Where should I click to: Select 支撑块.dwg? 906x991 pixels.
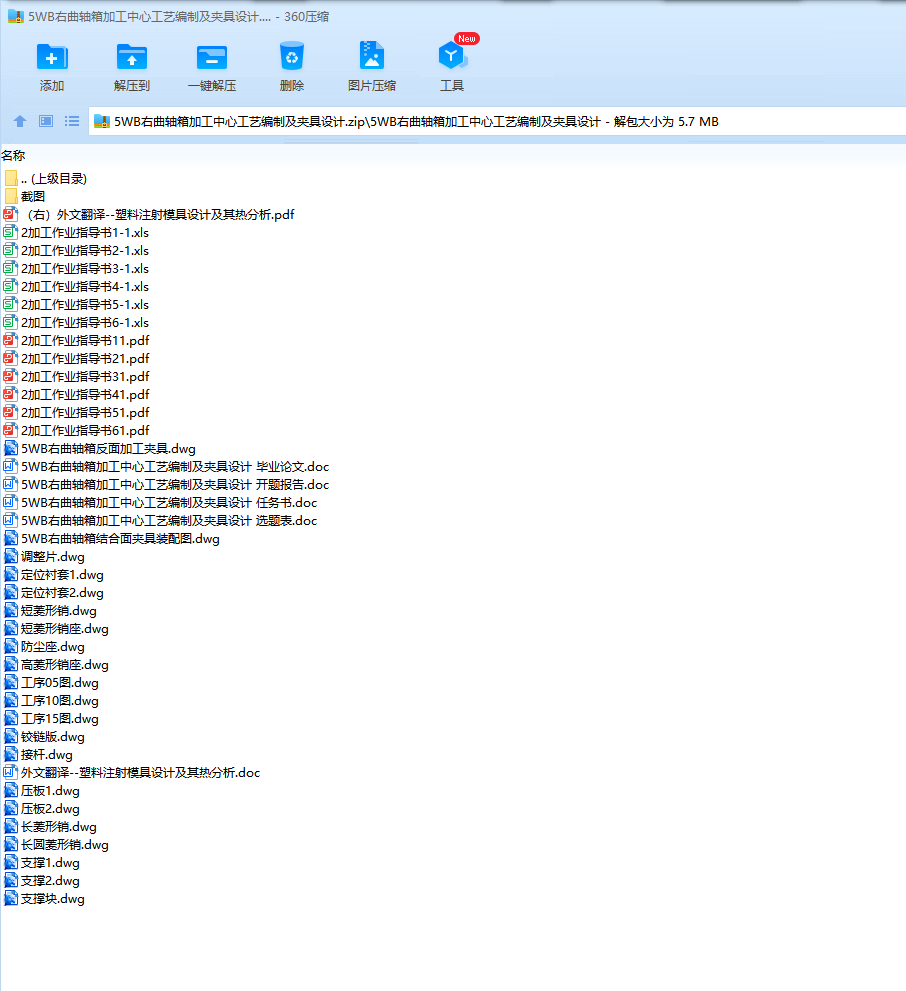(44, 899)
